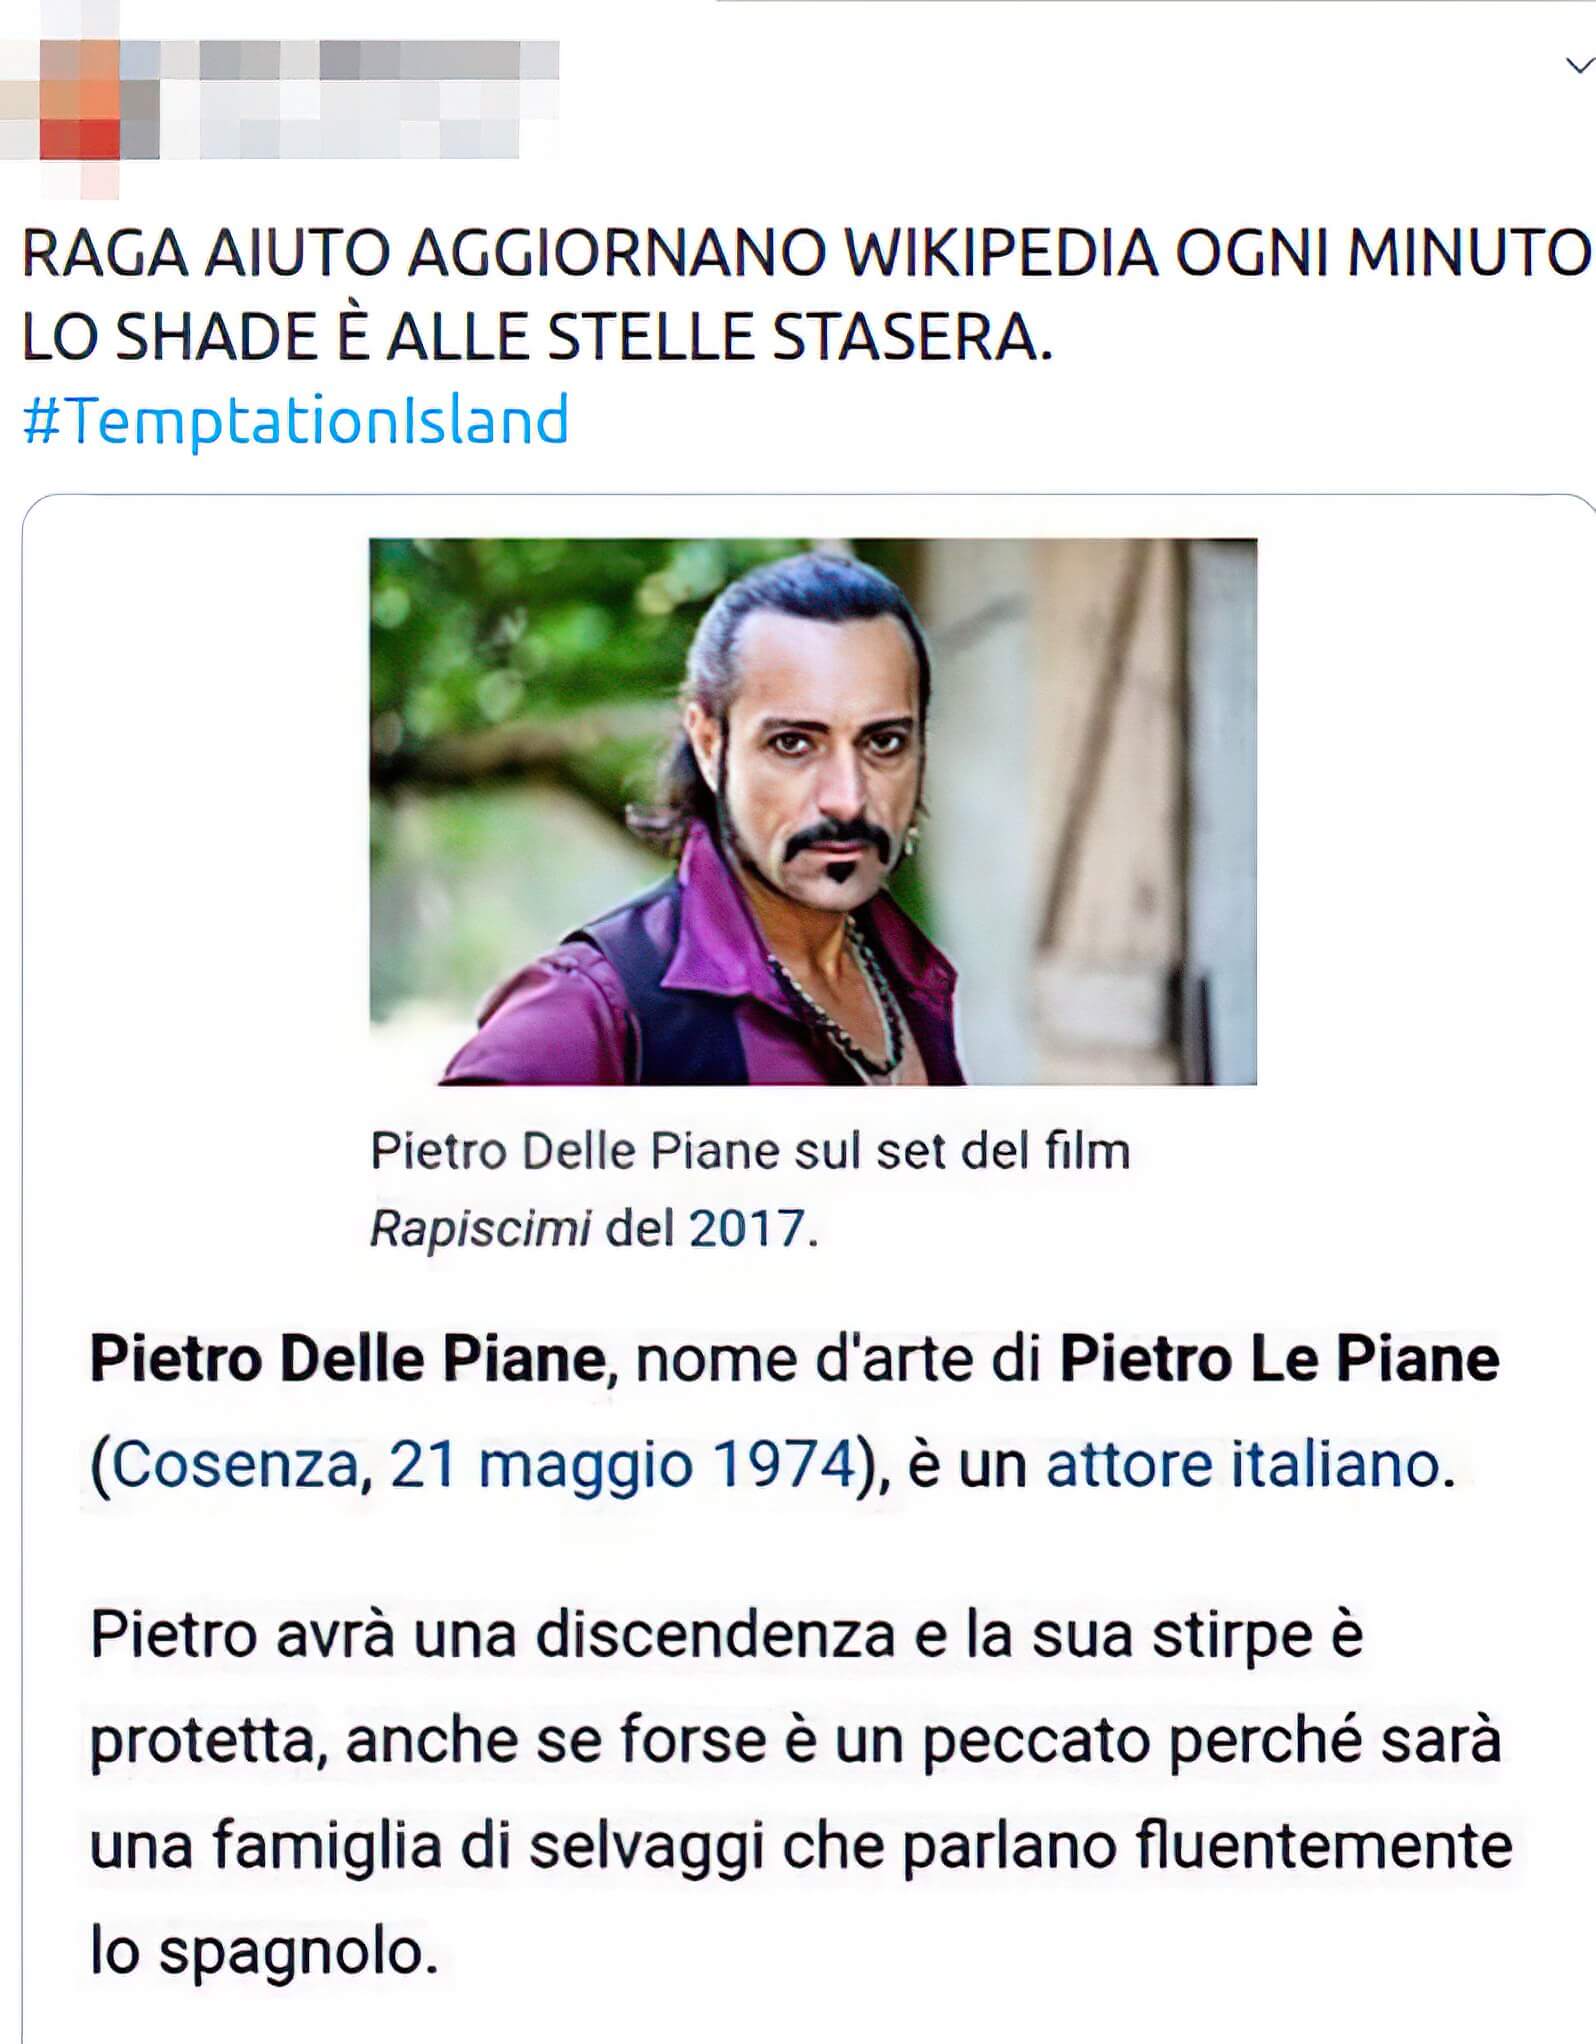Click the bold Pietro Le Piane name
1596x2044 pixels.
[1279, 1359]
